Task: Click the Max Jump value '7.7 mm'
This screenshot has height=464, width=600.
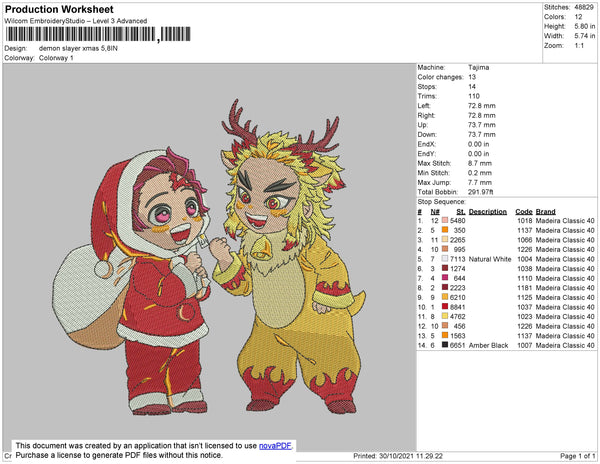Action: (480, 182)
